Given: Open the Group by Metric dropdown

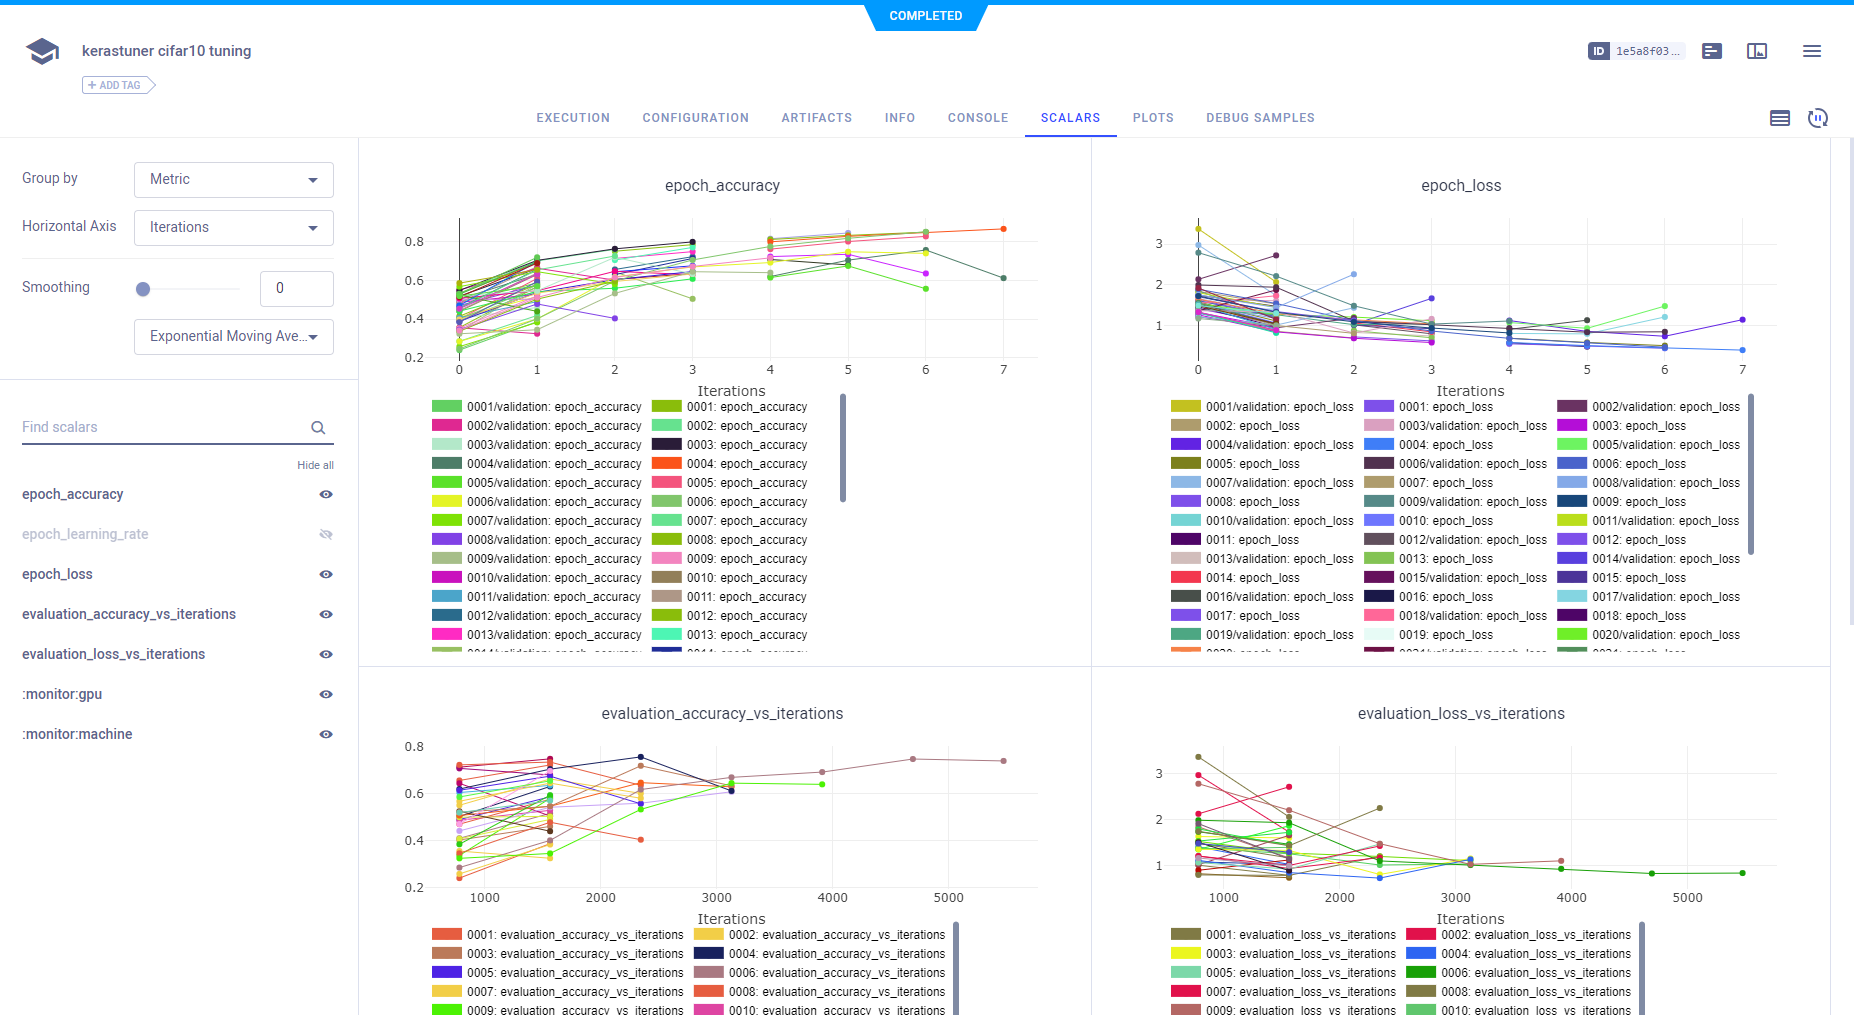Looking at the screenshot, I should tap(234, 180).
